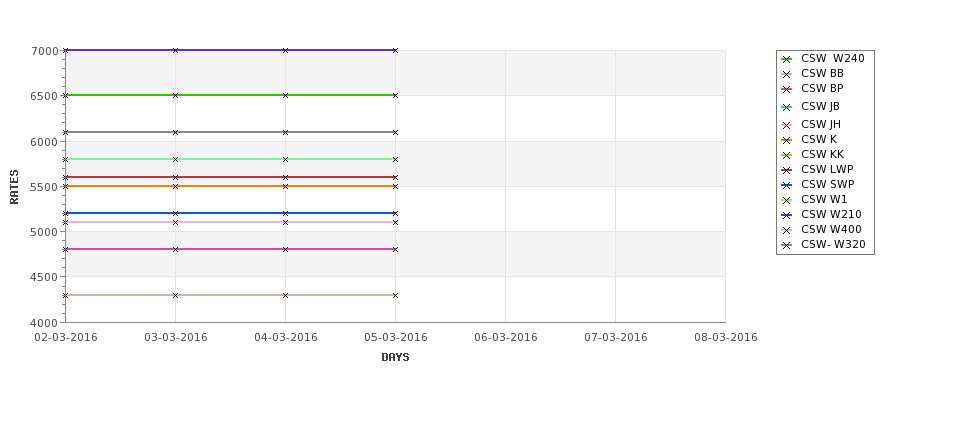The image size is (975, 429).
Task: Click the CSW W210 legend label
Action: point(831,214)
